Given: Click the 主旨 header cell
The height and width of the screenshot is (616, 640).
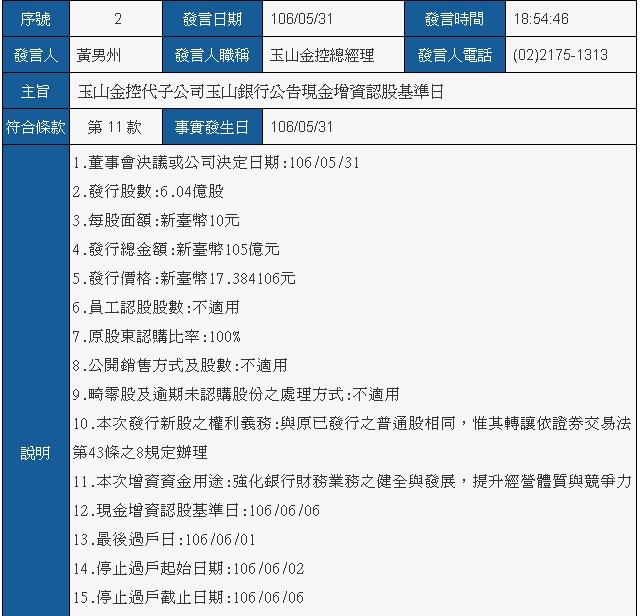Looking at the screenshot, I should point(36,91).
